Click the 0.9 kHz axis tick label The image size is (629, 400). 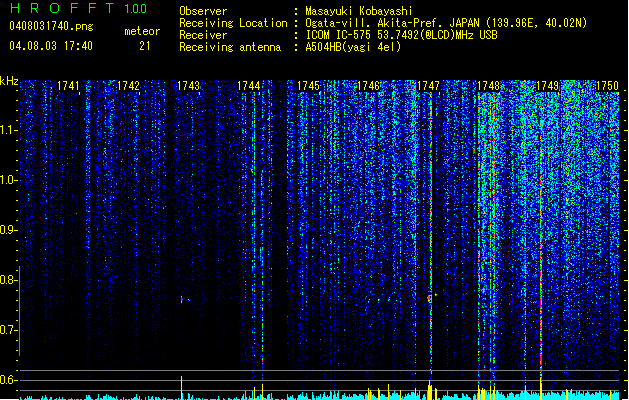click(x=8, y=230)
